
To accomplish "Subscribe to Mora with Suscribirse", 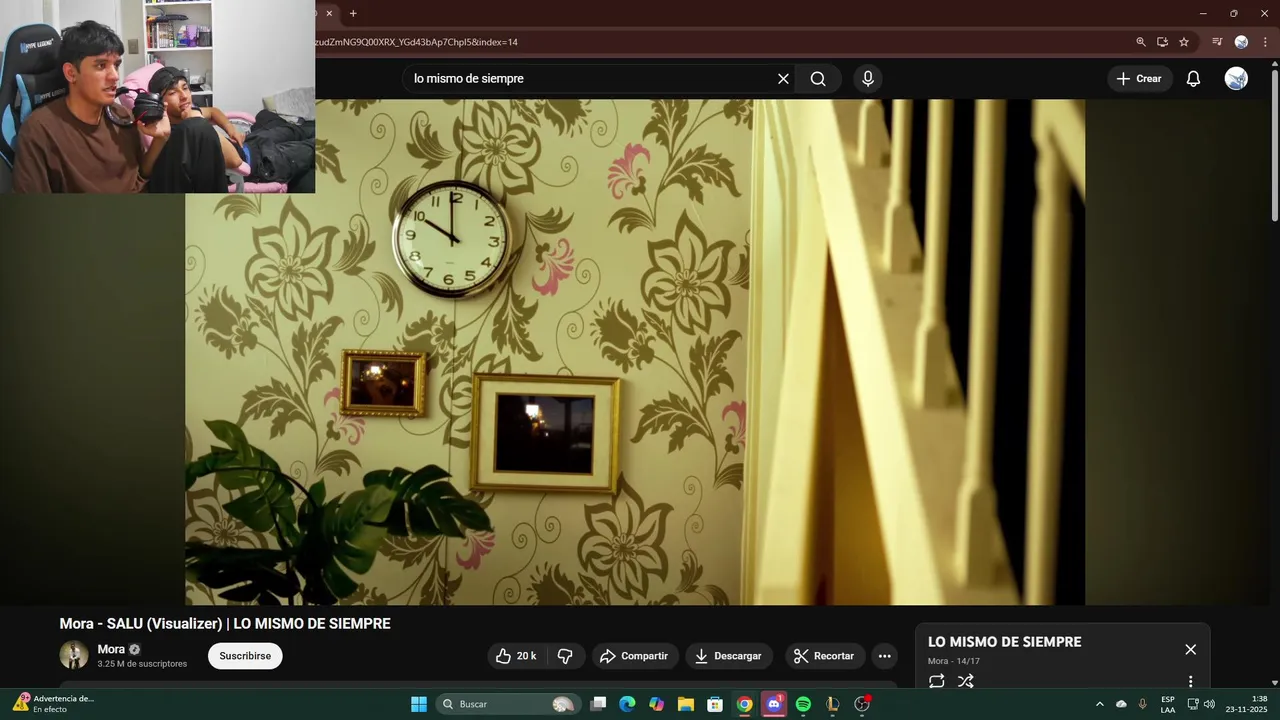I will pos(245,656).
